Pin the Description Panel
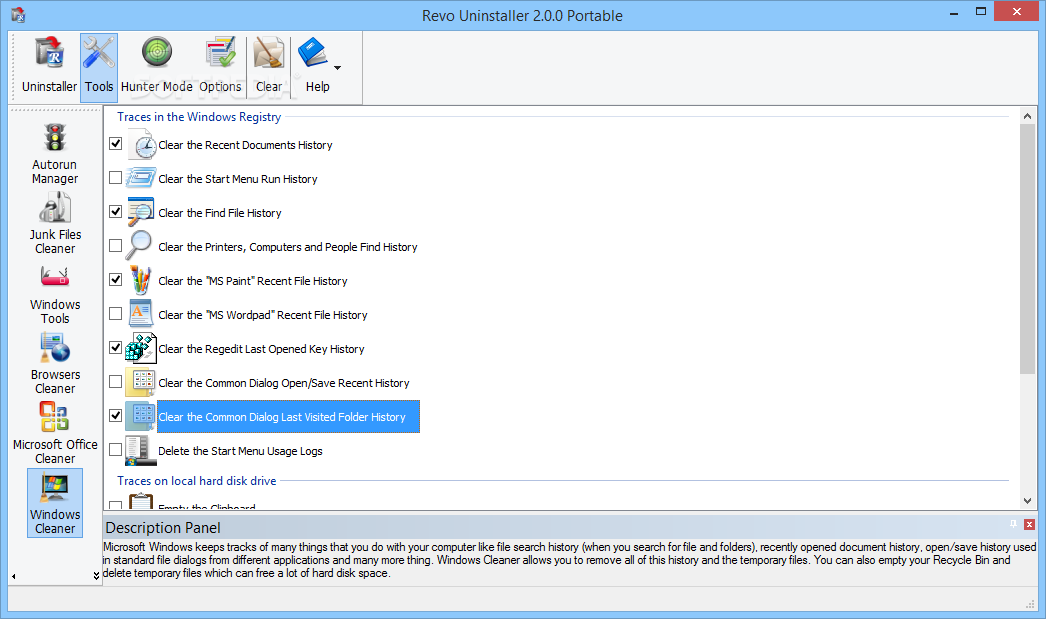The width and height of the screenshot is (1046, 619). pyautogui.click(x=1013, y=524)
